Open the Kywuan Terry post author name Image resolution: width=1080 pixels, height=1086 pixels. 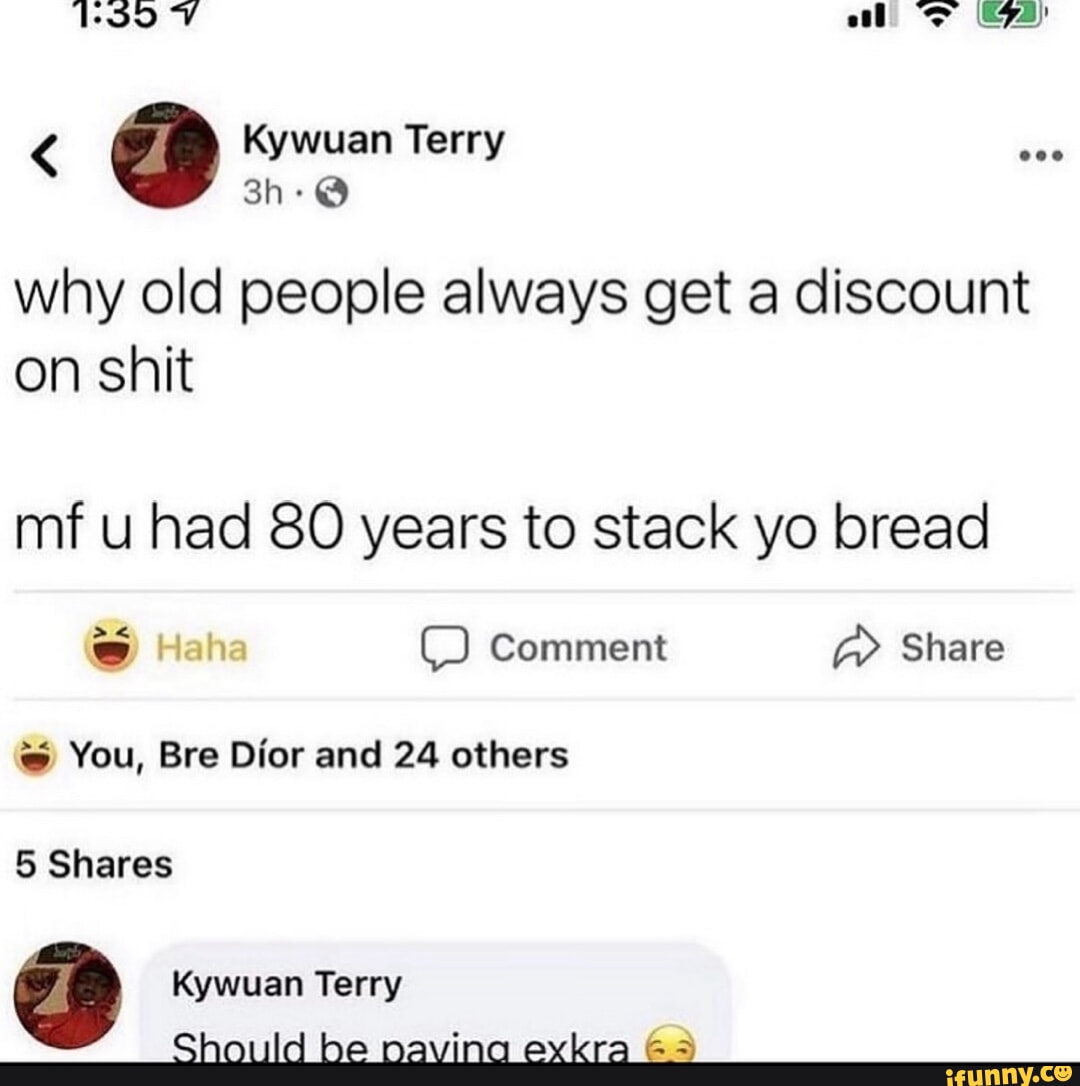pos(373,142)
